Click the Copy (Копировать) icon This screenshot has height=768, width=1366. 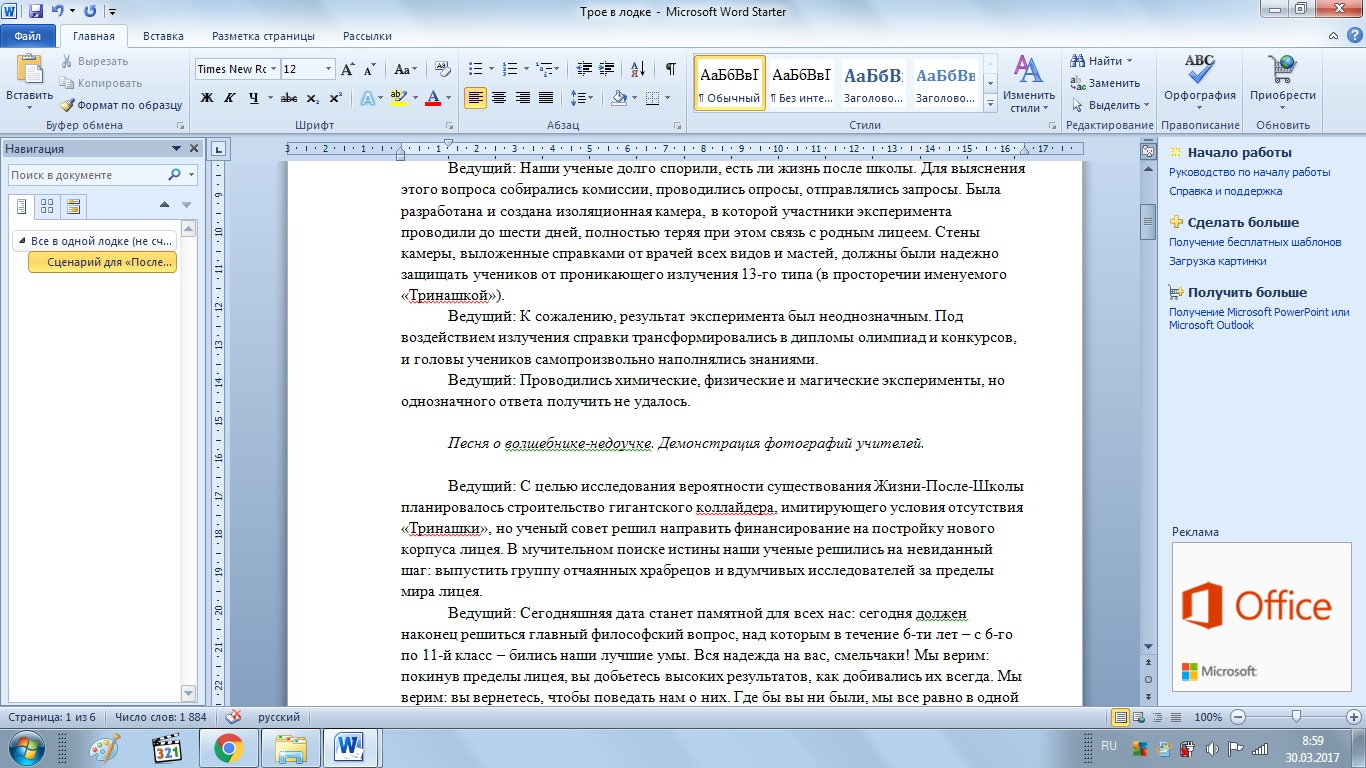[x=67, y=83]
